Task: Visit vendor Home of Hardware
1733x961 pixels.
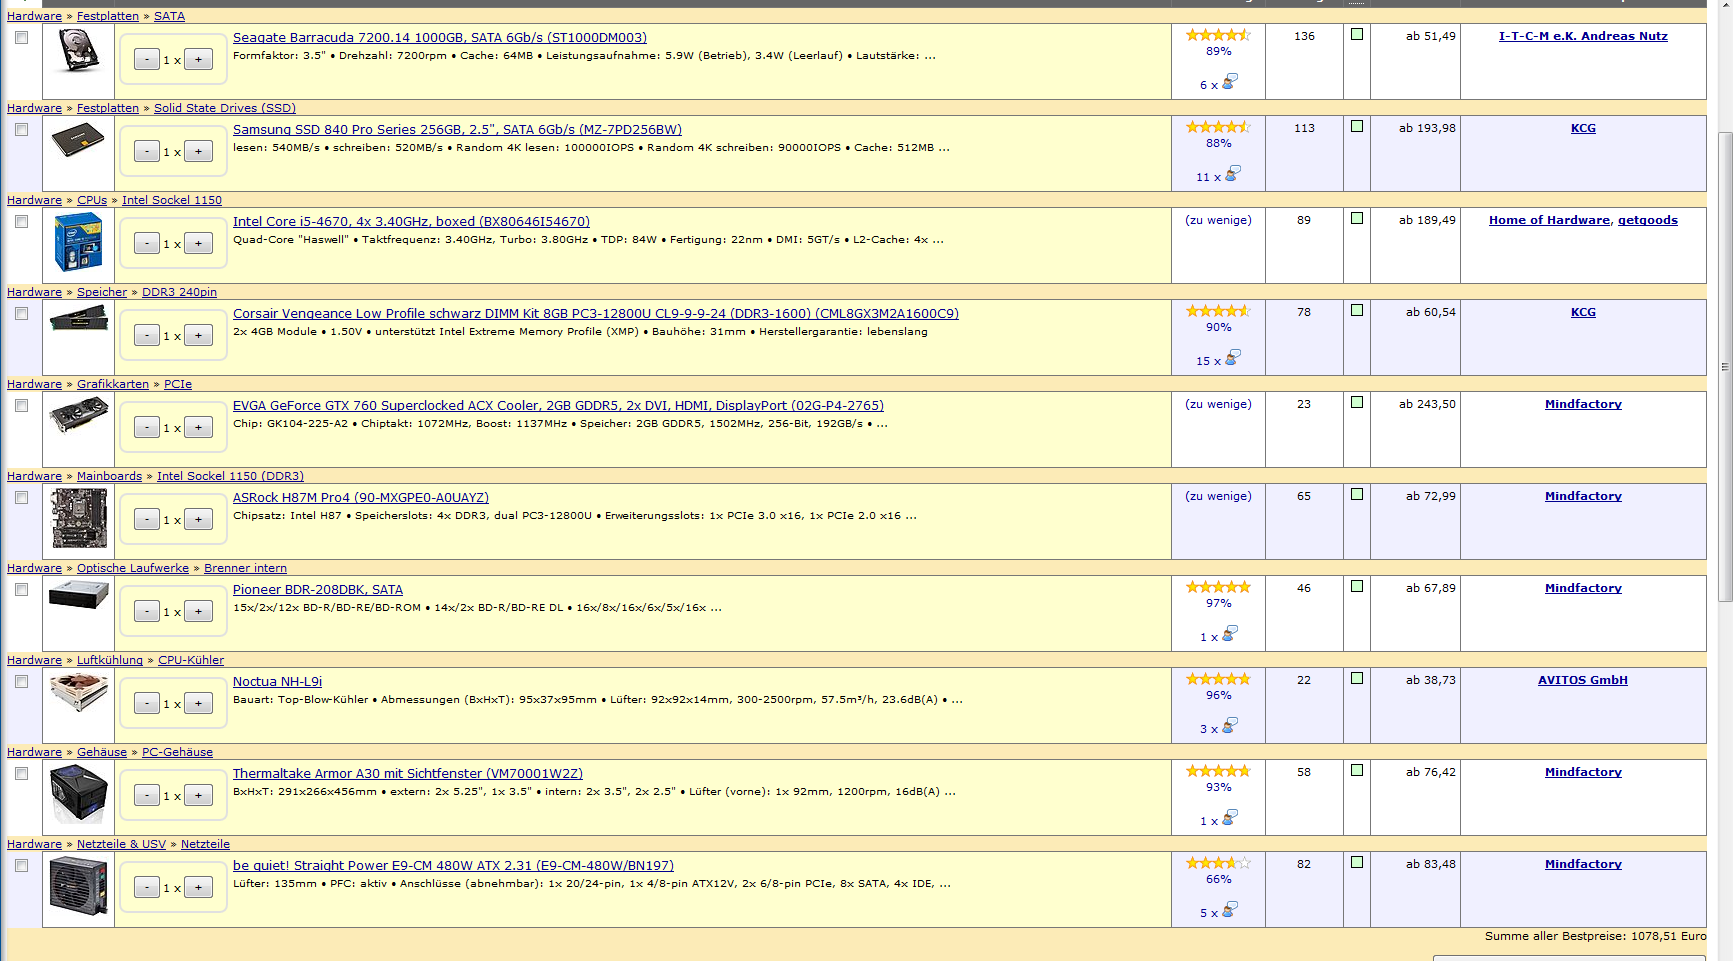Action: (x=1549, y=220)
